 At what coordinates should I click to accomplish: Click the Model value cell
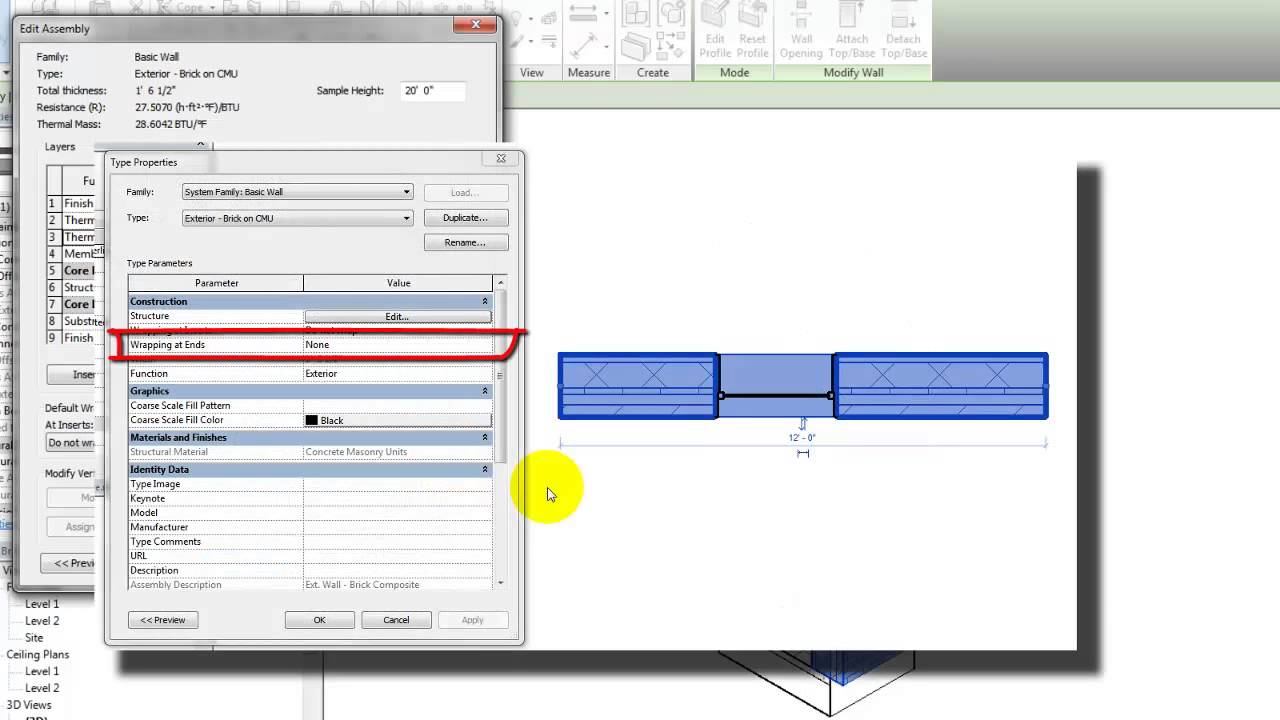click(x=398, y=513)
